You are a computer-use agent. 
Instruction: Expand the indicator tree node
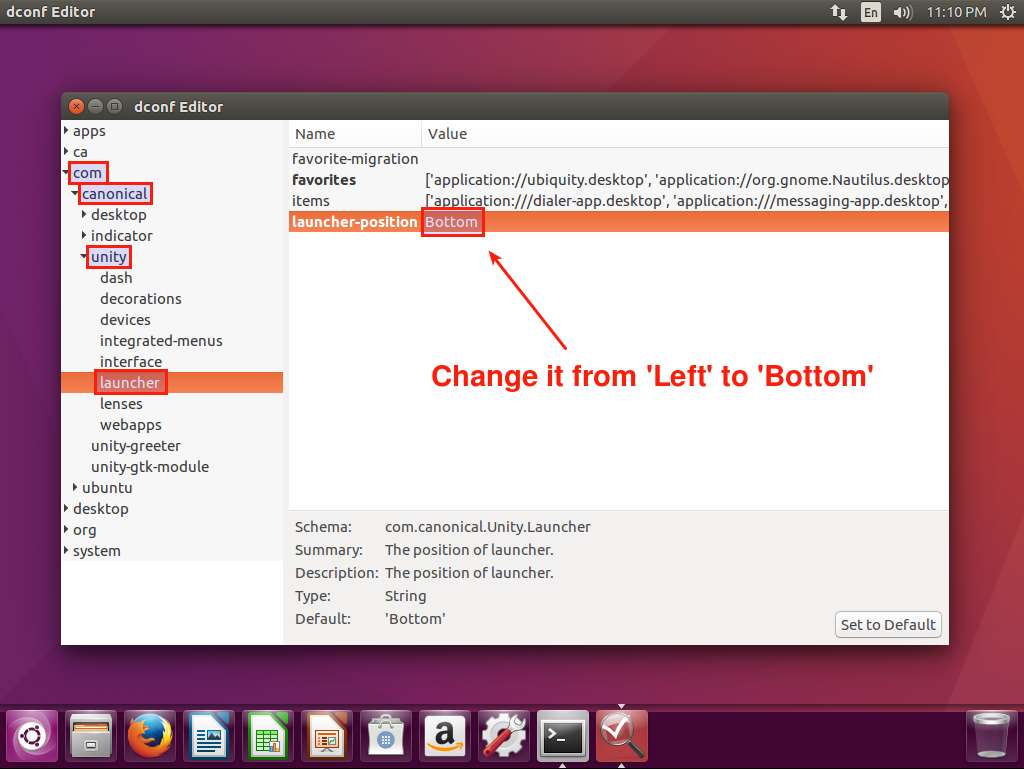84,235
